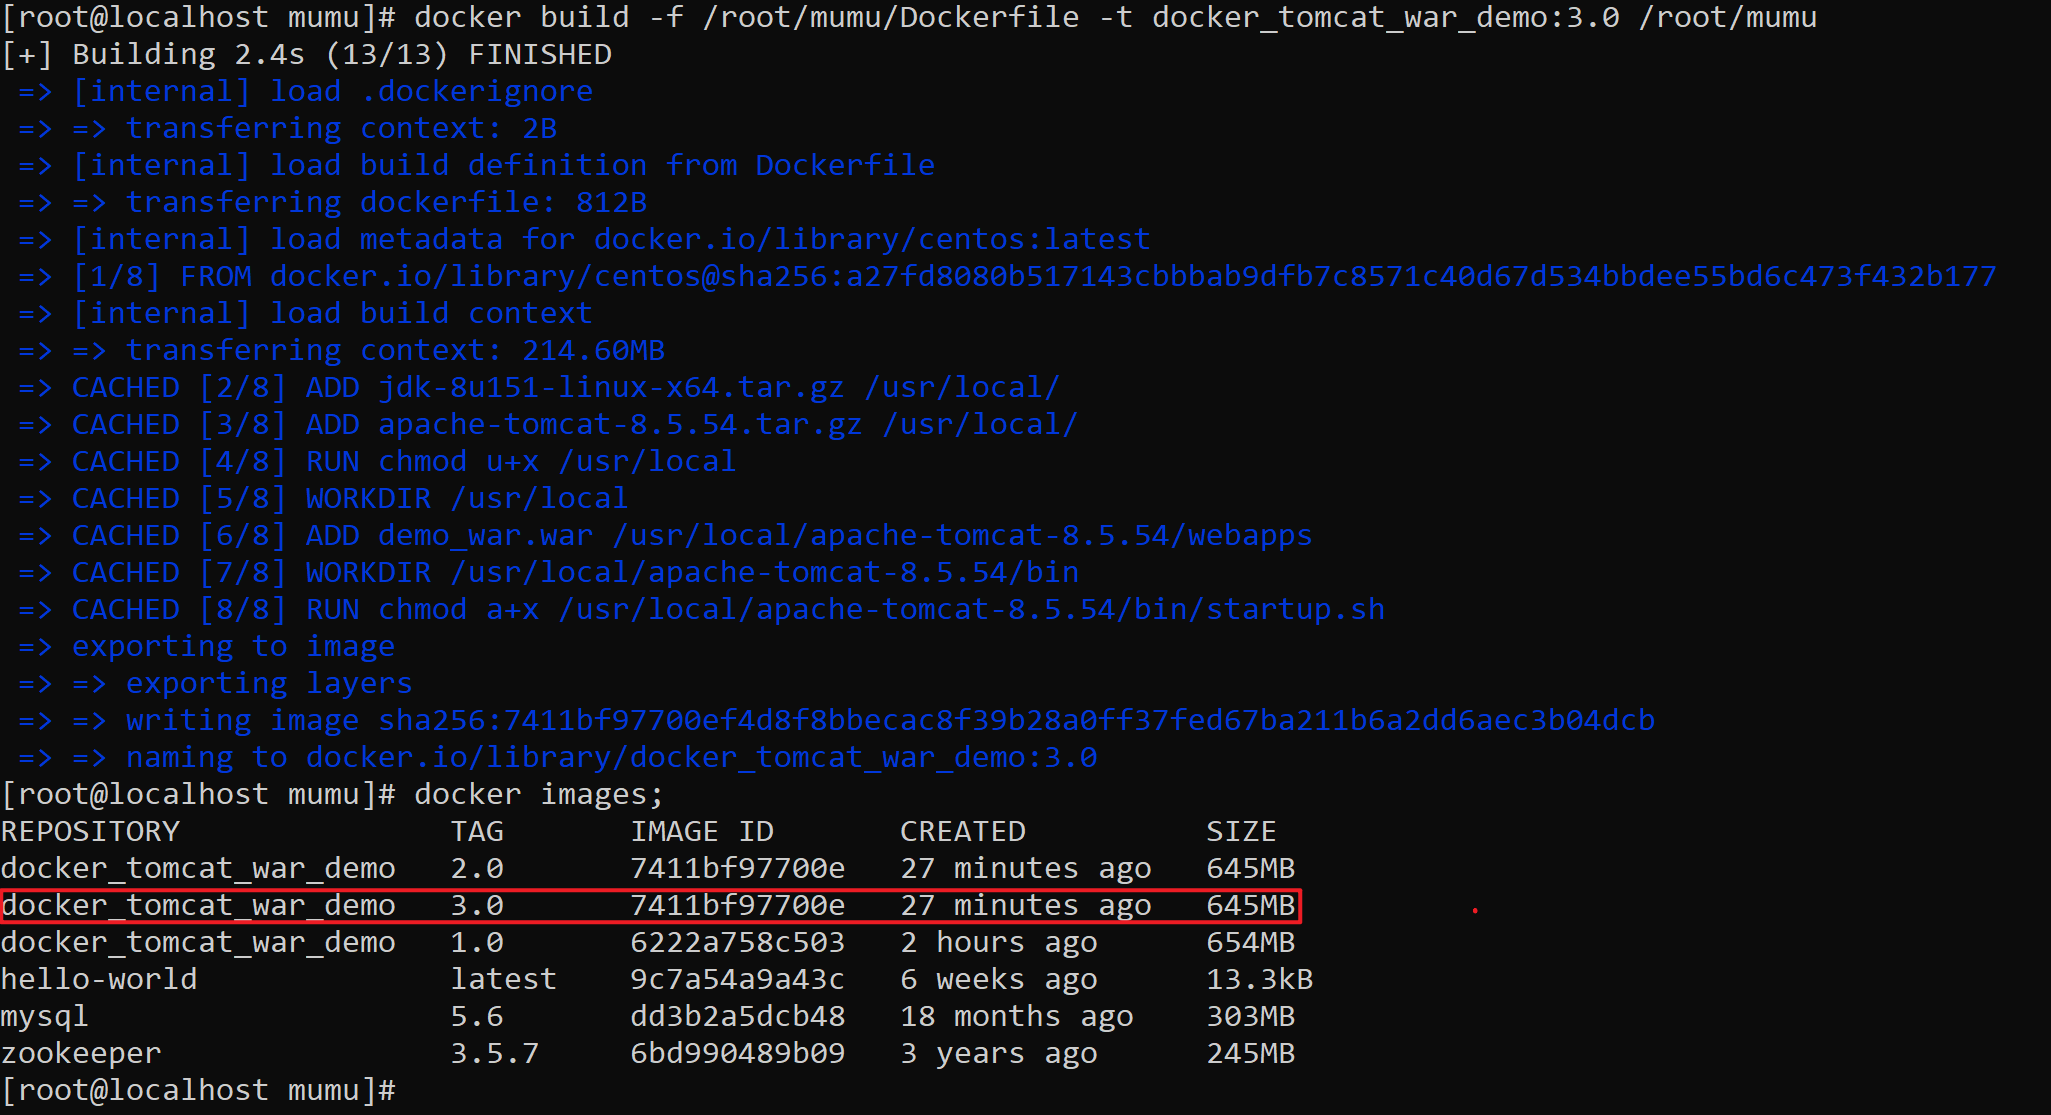2051x1115 pixels.
Task: Click the IMAGE ID column header
Action: click(x=701, y=832)
